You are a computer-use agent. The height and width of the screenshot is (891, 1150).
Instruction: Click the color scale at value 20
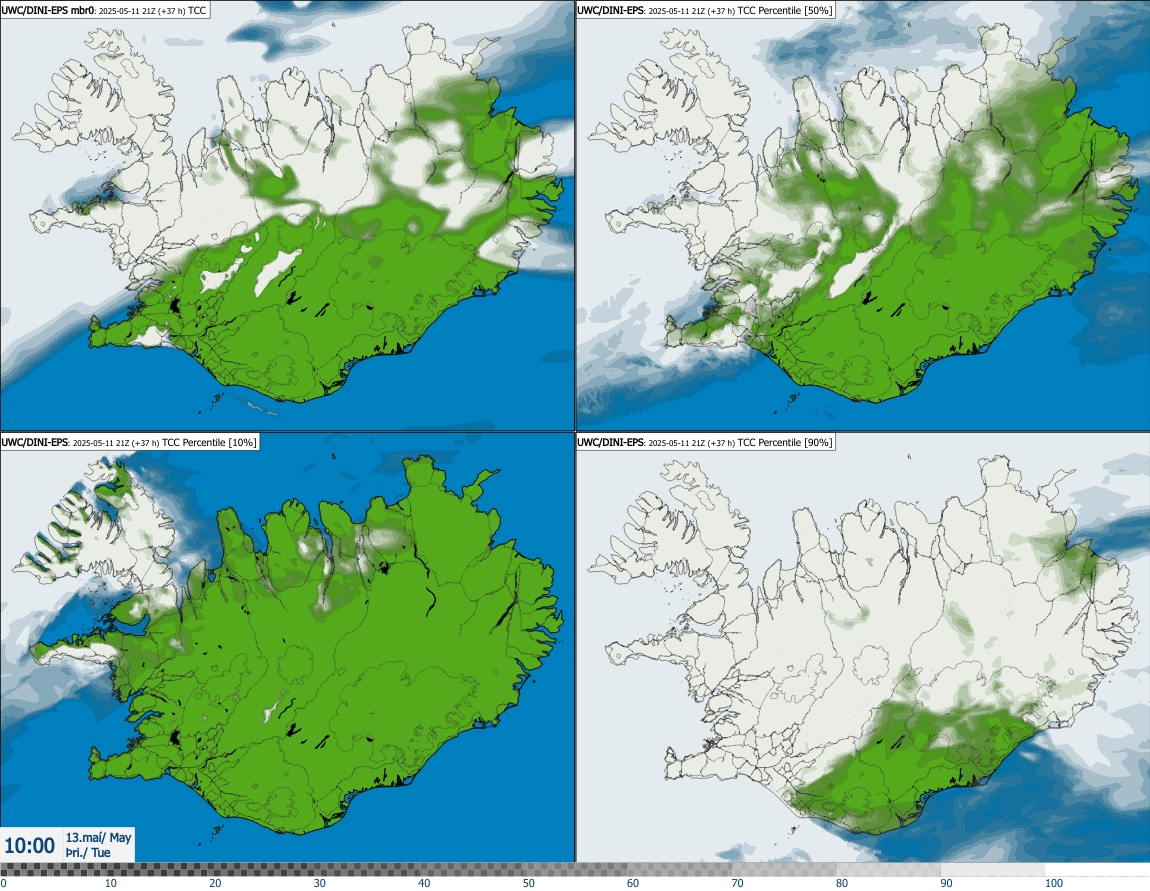tap(215, 883)
